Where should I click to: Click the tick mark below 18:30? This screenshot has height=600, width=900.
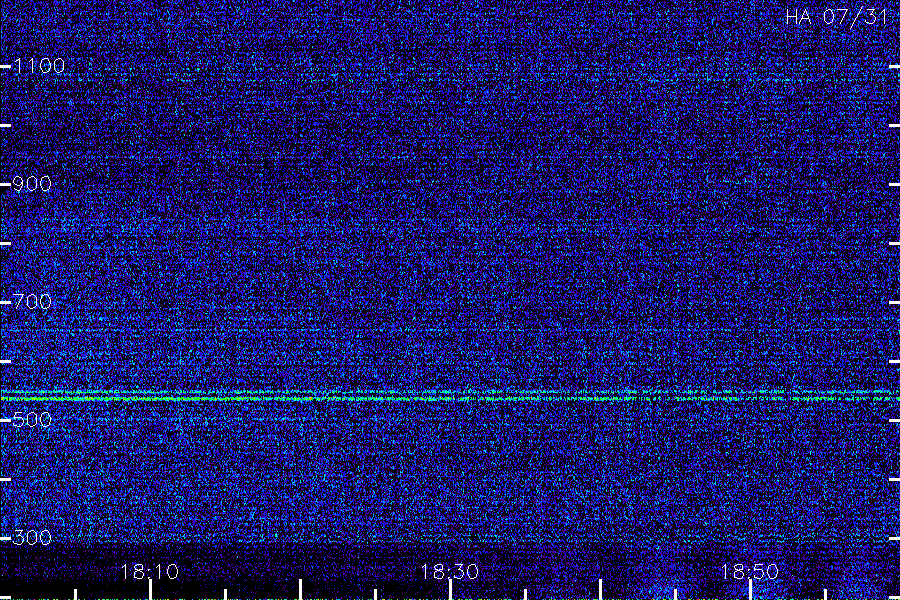click(x=451, y=590)
